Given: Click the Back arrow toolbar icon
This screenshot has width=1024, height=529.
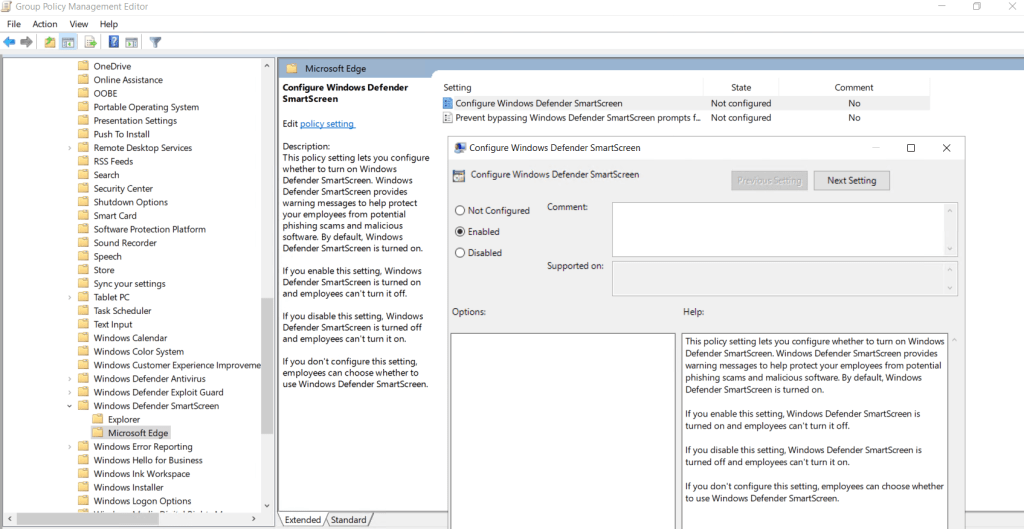Looking at the screenshot, I should point(9,42).
